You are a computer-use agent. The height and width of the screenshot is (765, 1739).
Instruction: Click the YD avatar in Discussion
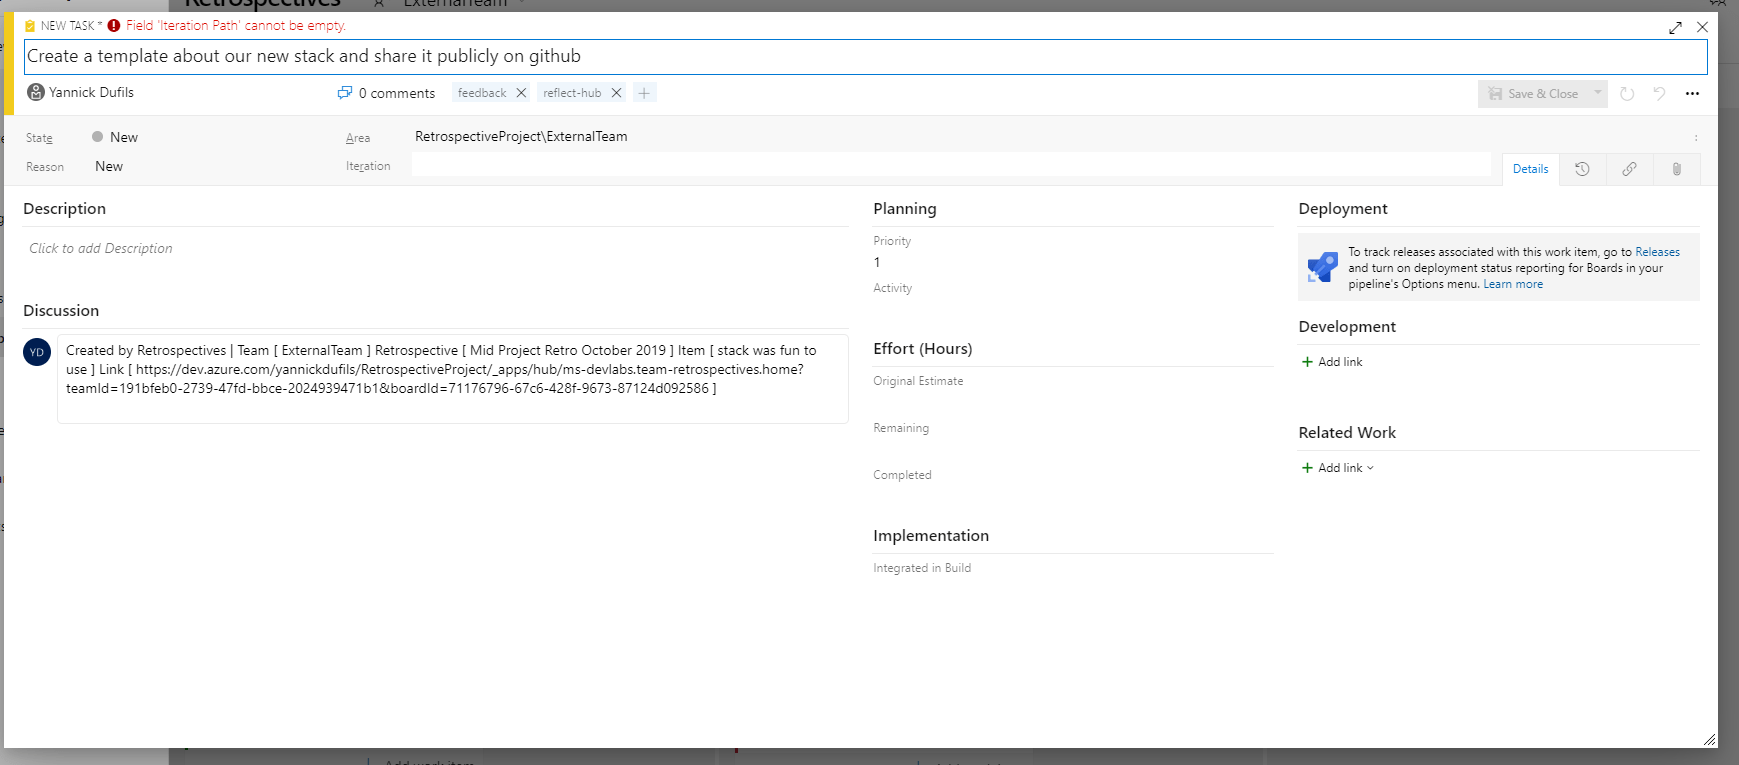click(37, 352)
